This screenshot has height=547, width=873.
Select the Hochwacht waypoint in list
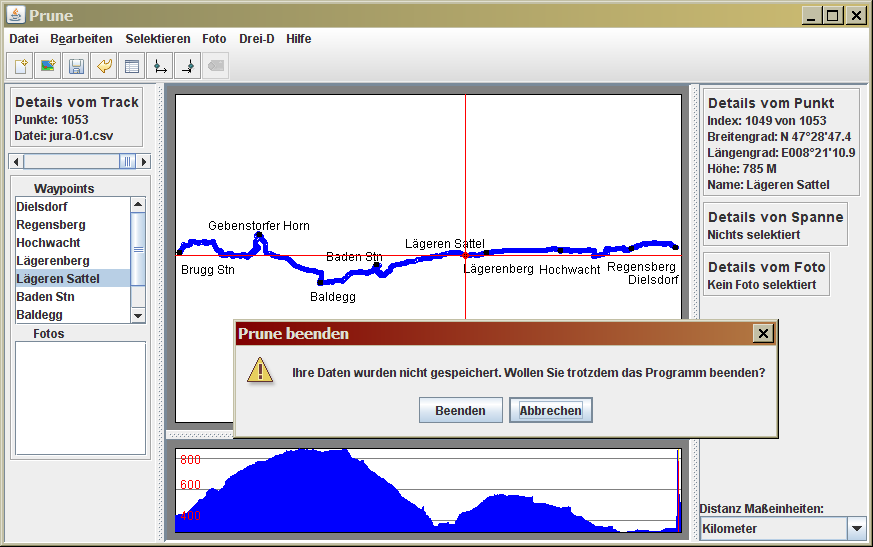pos(48,243)
